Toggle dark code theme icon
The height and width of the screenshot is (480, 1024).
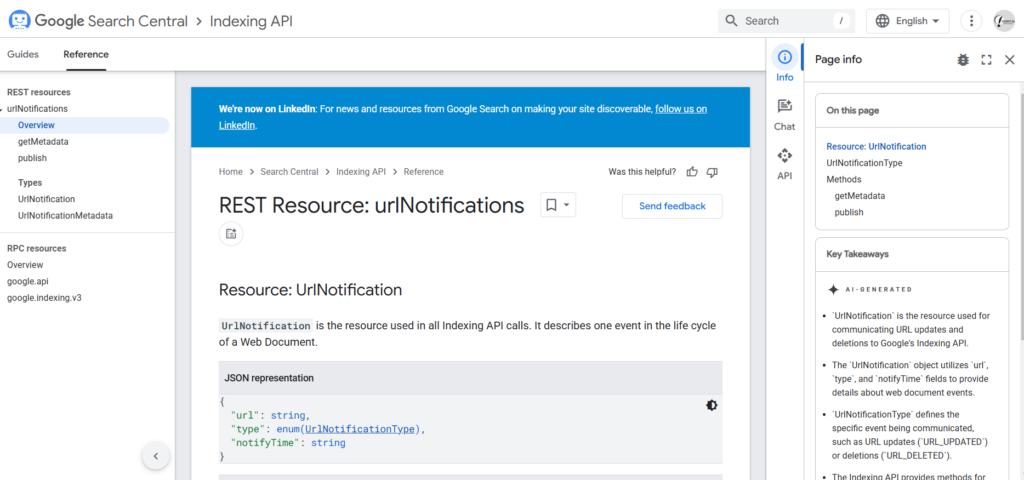(711, 405)
